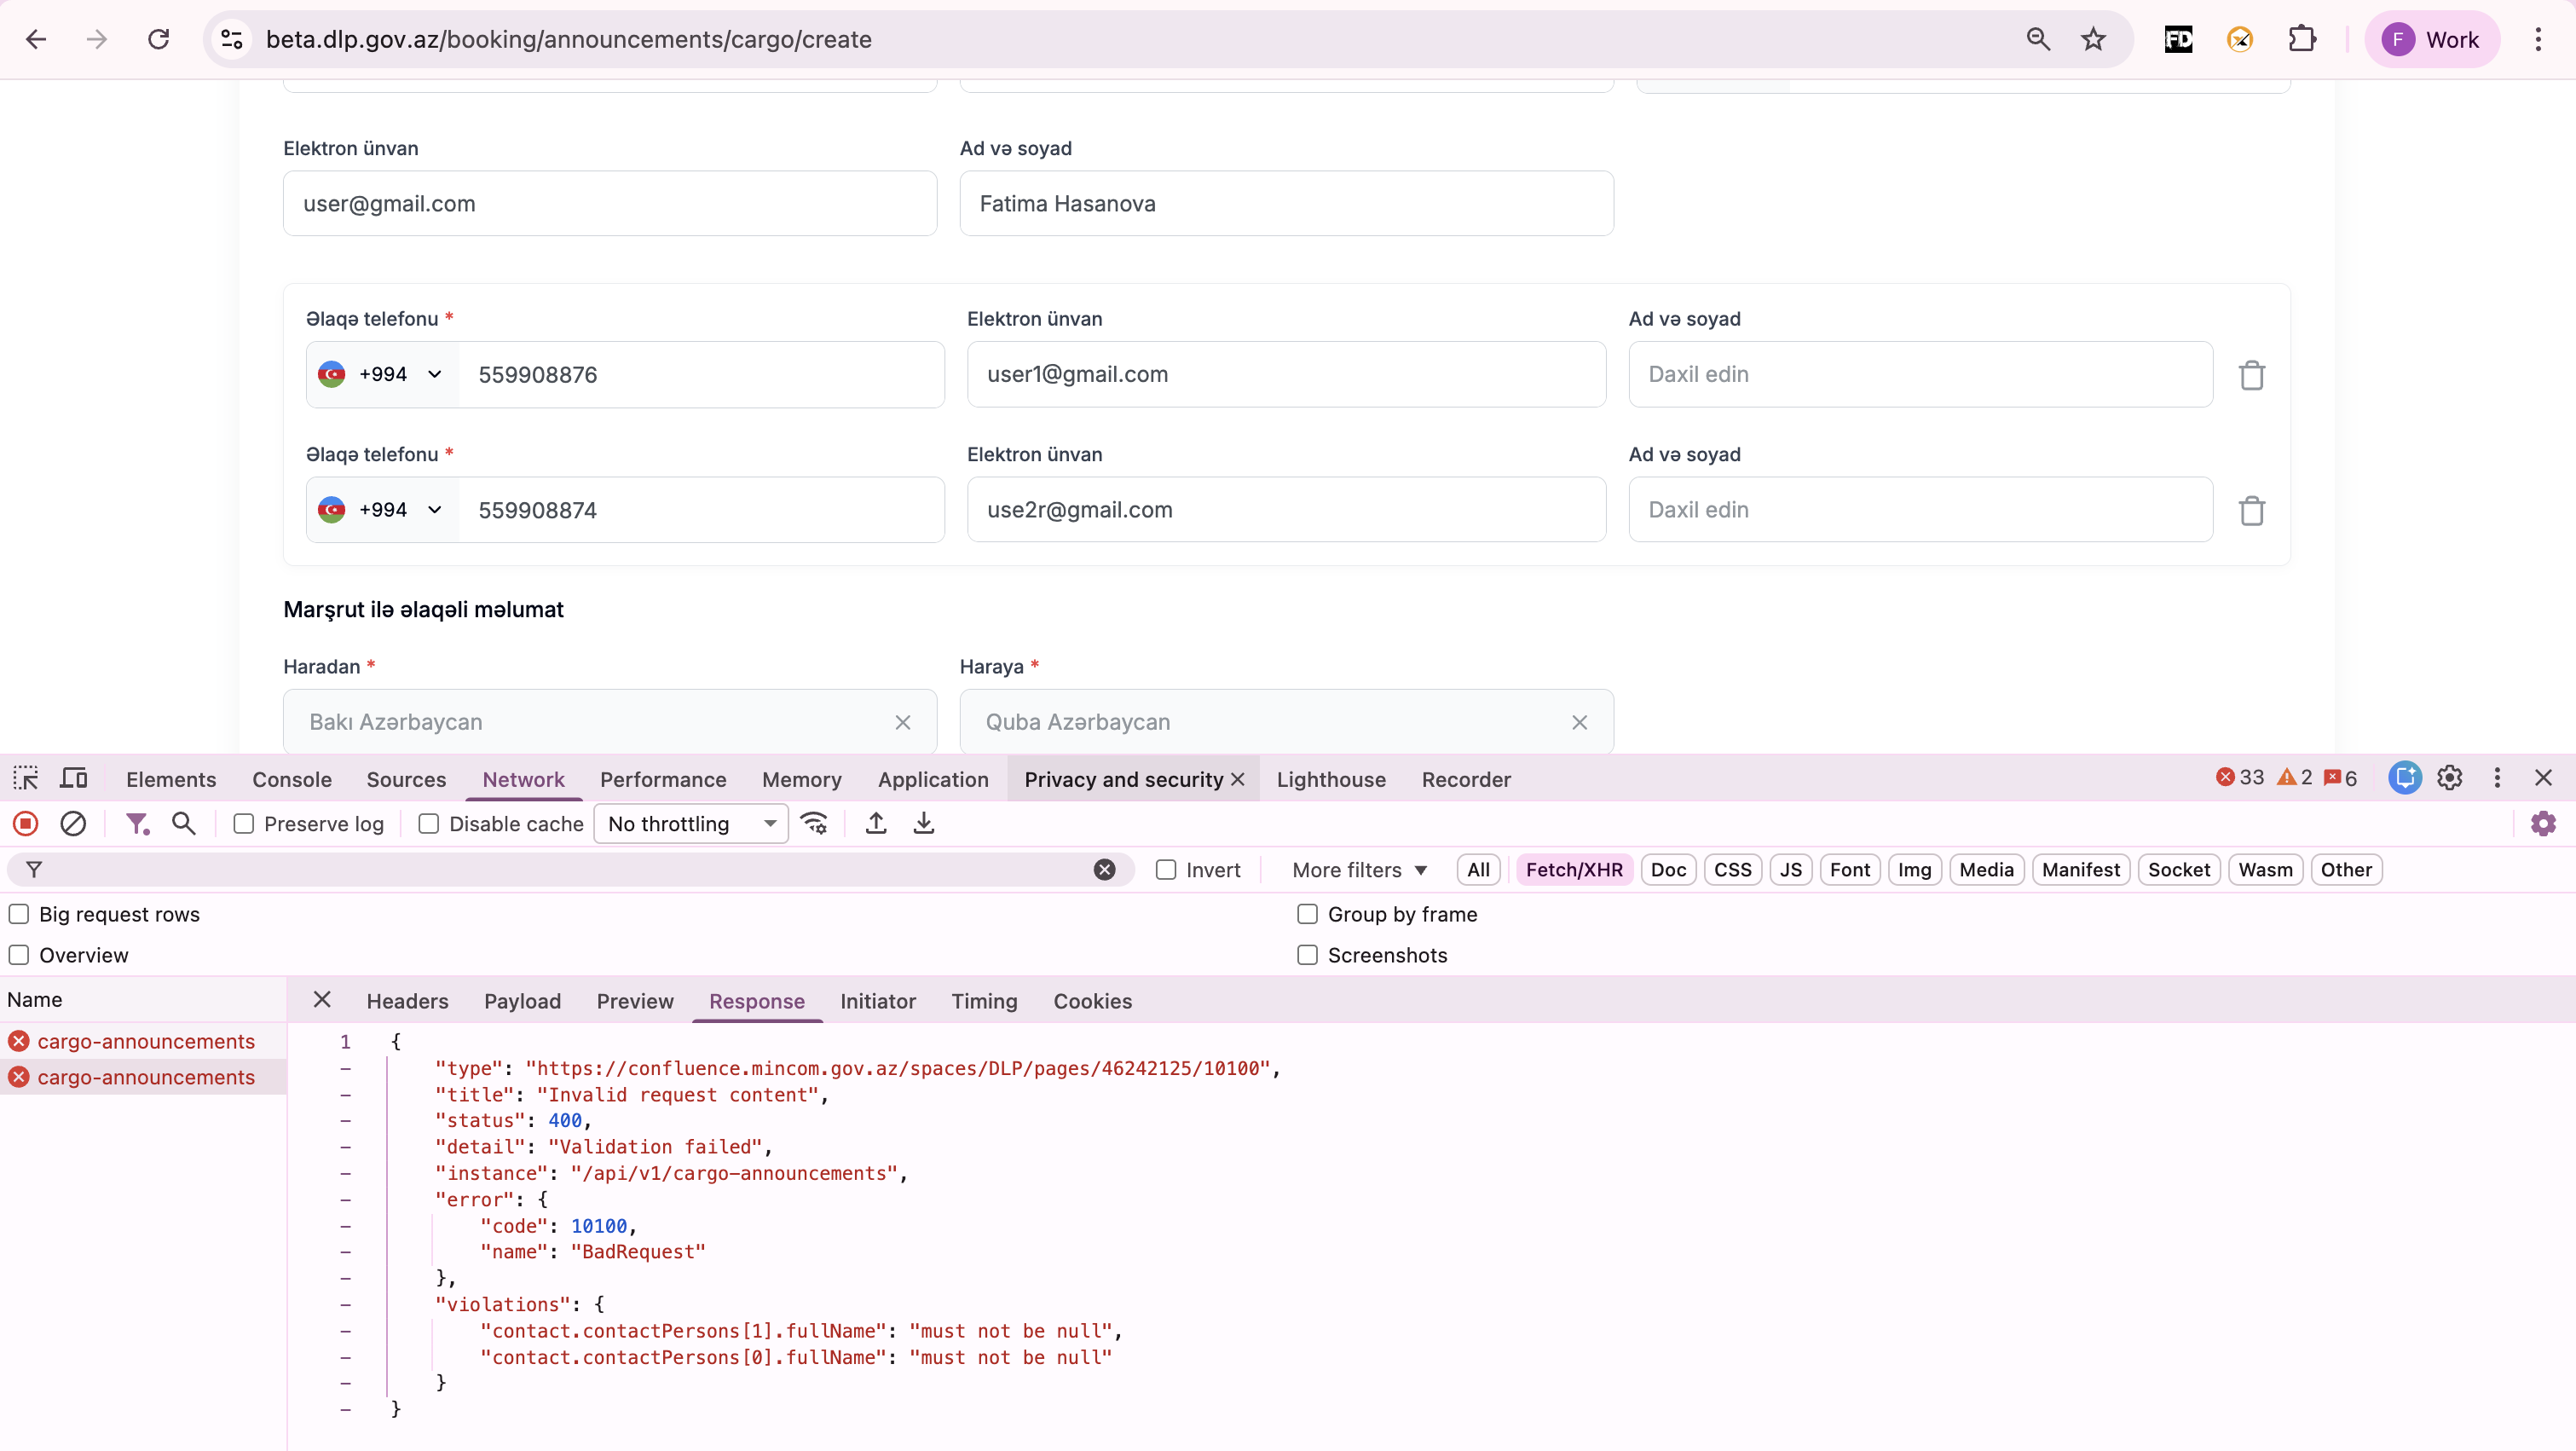Viewport: 2576px width, 1451px height.
Task: Open Application panel
Action: [x=933, y=779]
